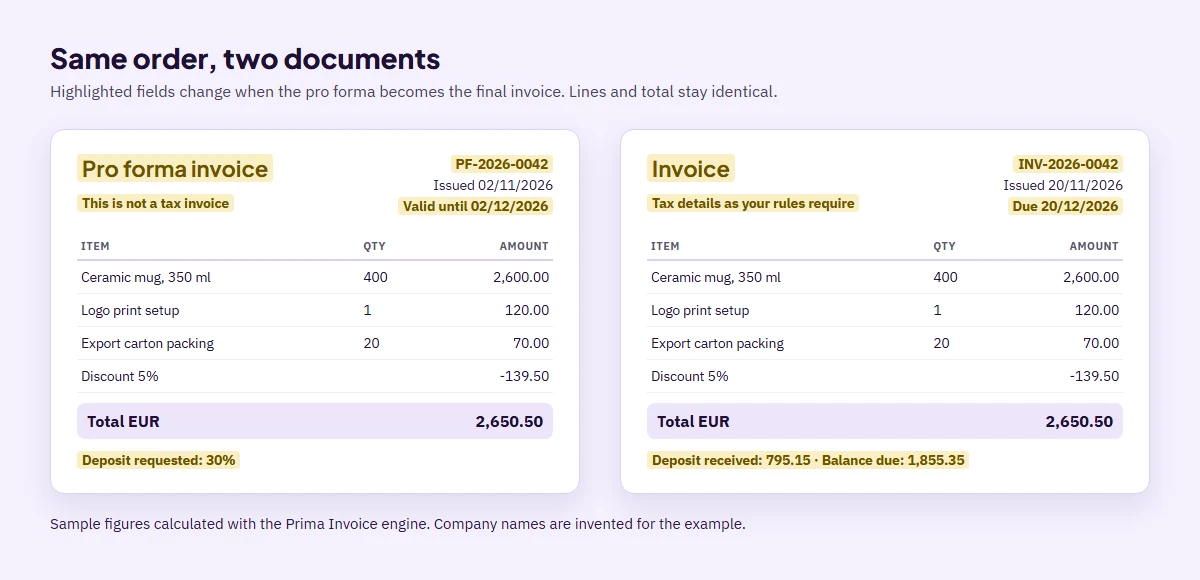Select 'Export carton packing' in pro forma
Image resolution: width=1200 pixels, height=580 pixels.
(x=147, y=343)
